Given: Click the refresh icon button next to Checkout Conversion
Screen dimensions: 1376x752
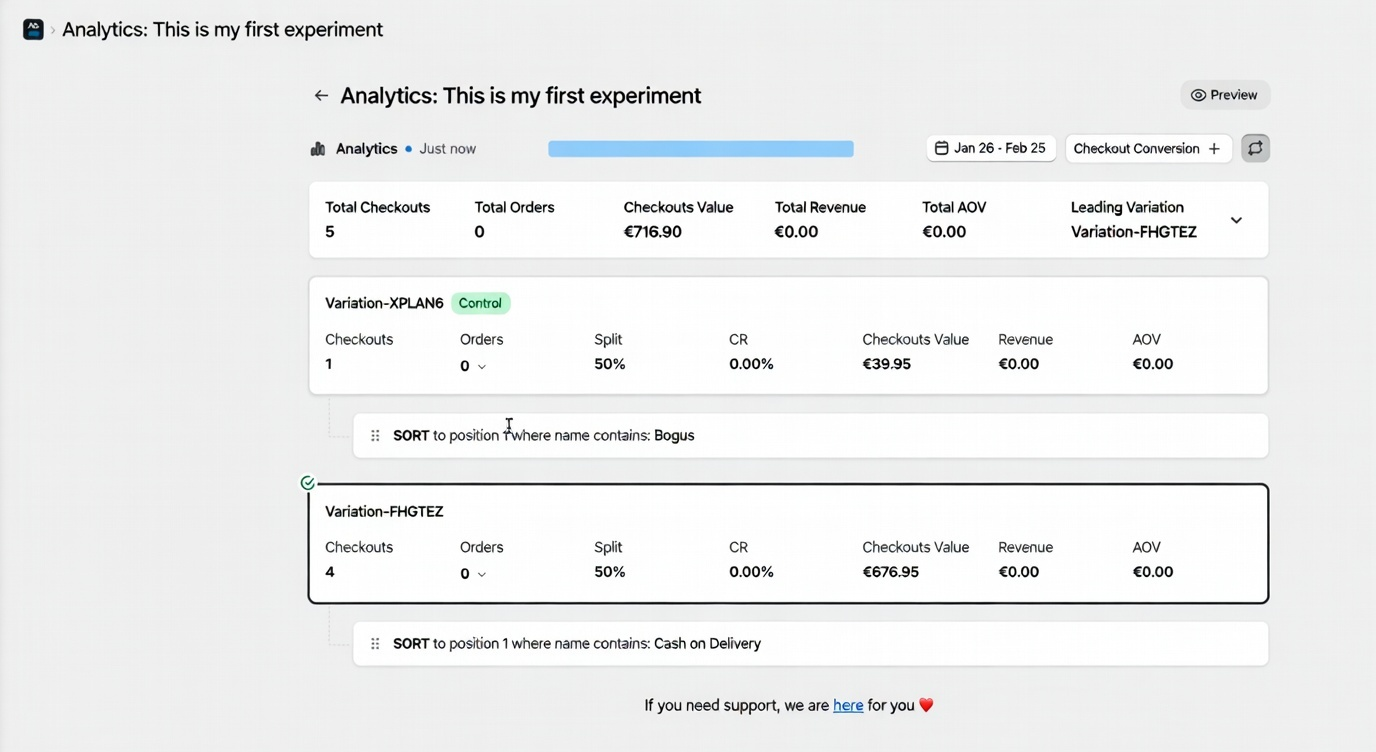Looking at the screenshot, I should (1255, 148).
